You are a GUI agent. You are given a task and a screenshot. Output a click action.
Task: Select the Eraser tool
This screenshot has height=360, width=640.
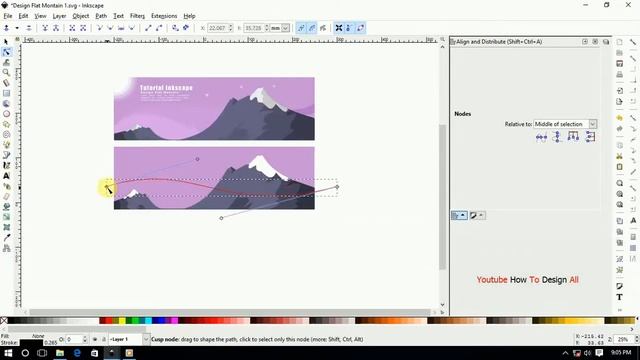[x=6, y=196]
